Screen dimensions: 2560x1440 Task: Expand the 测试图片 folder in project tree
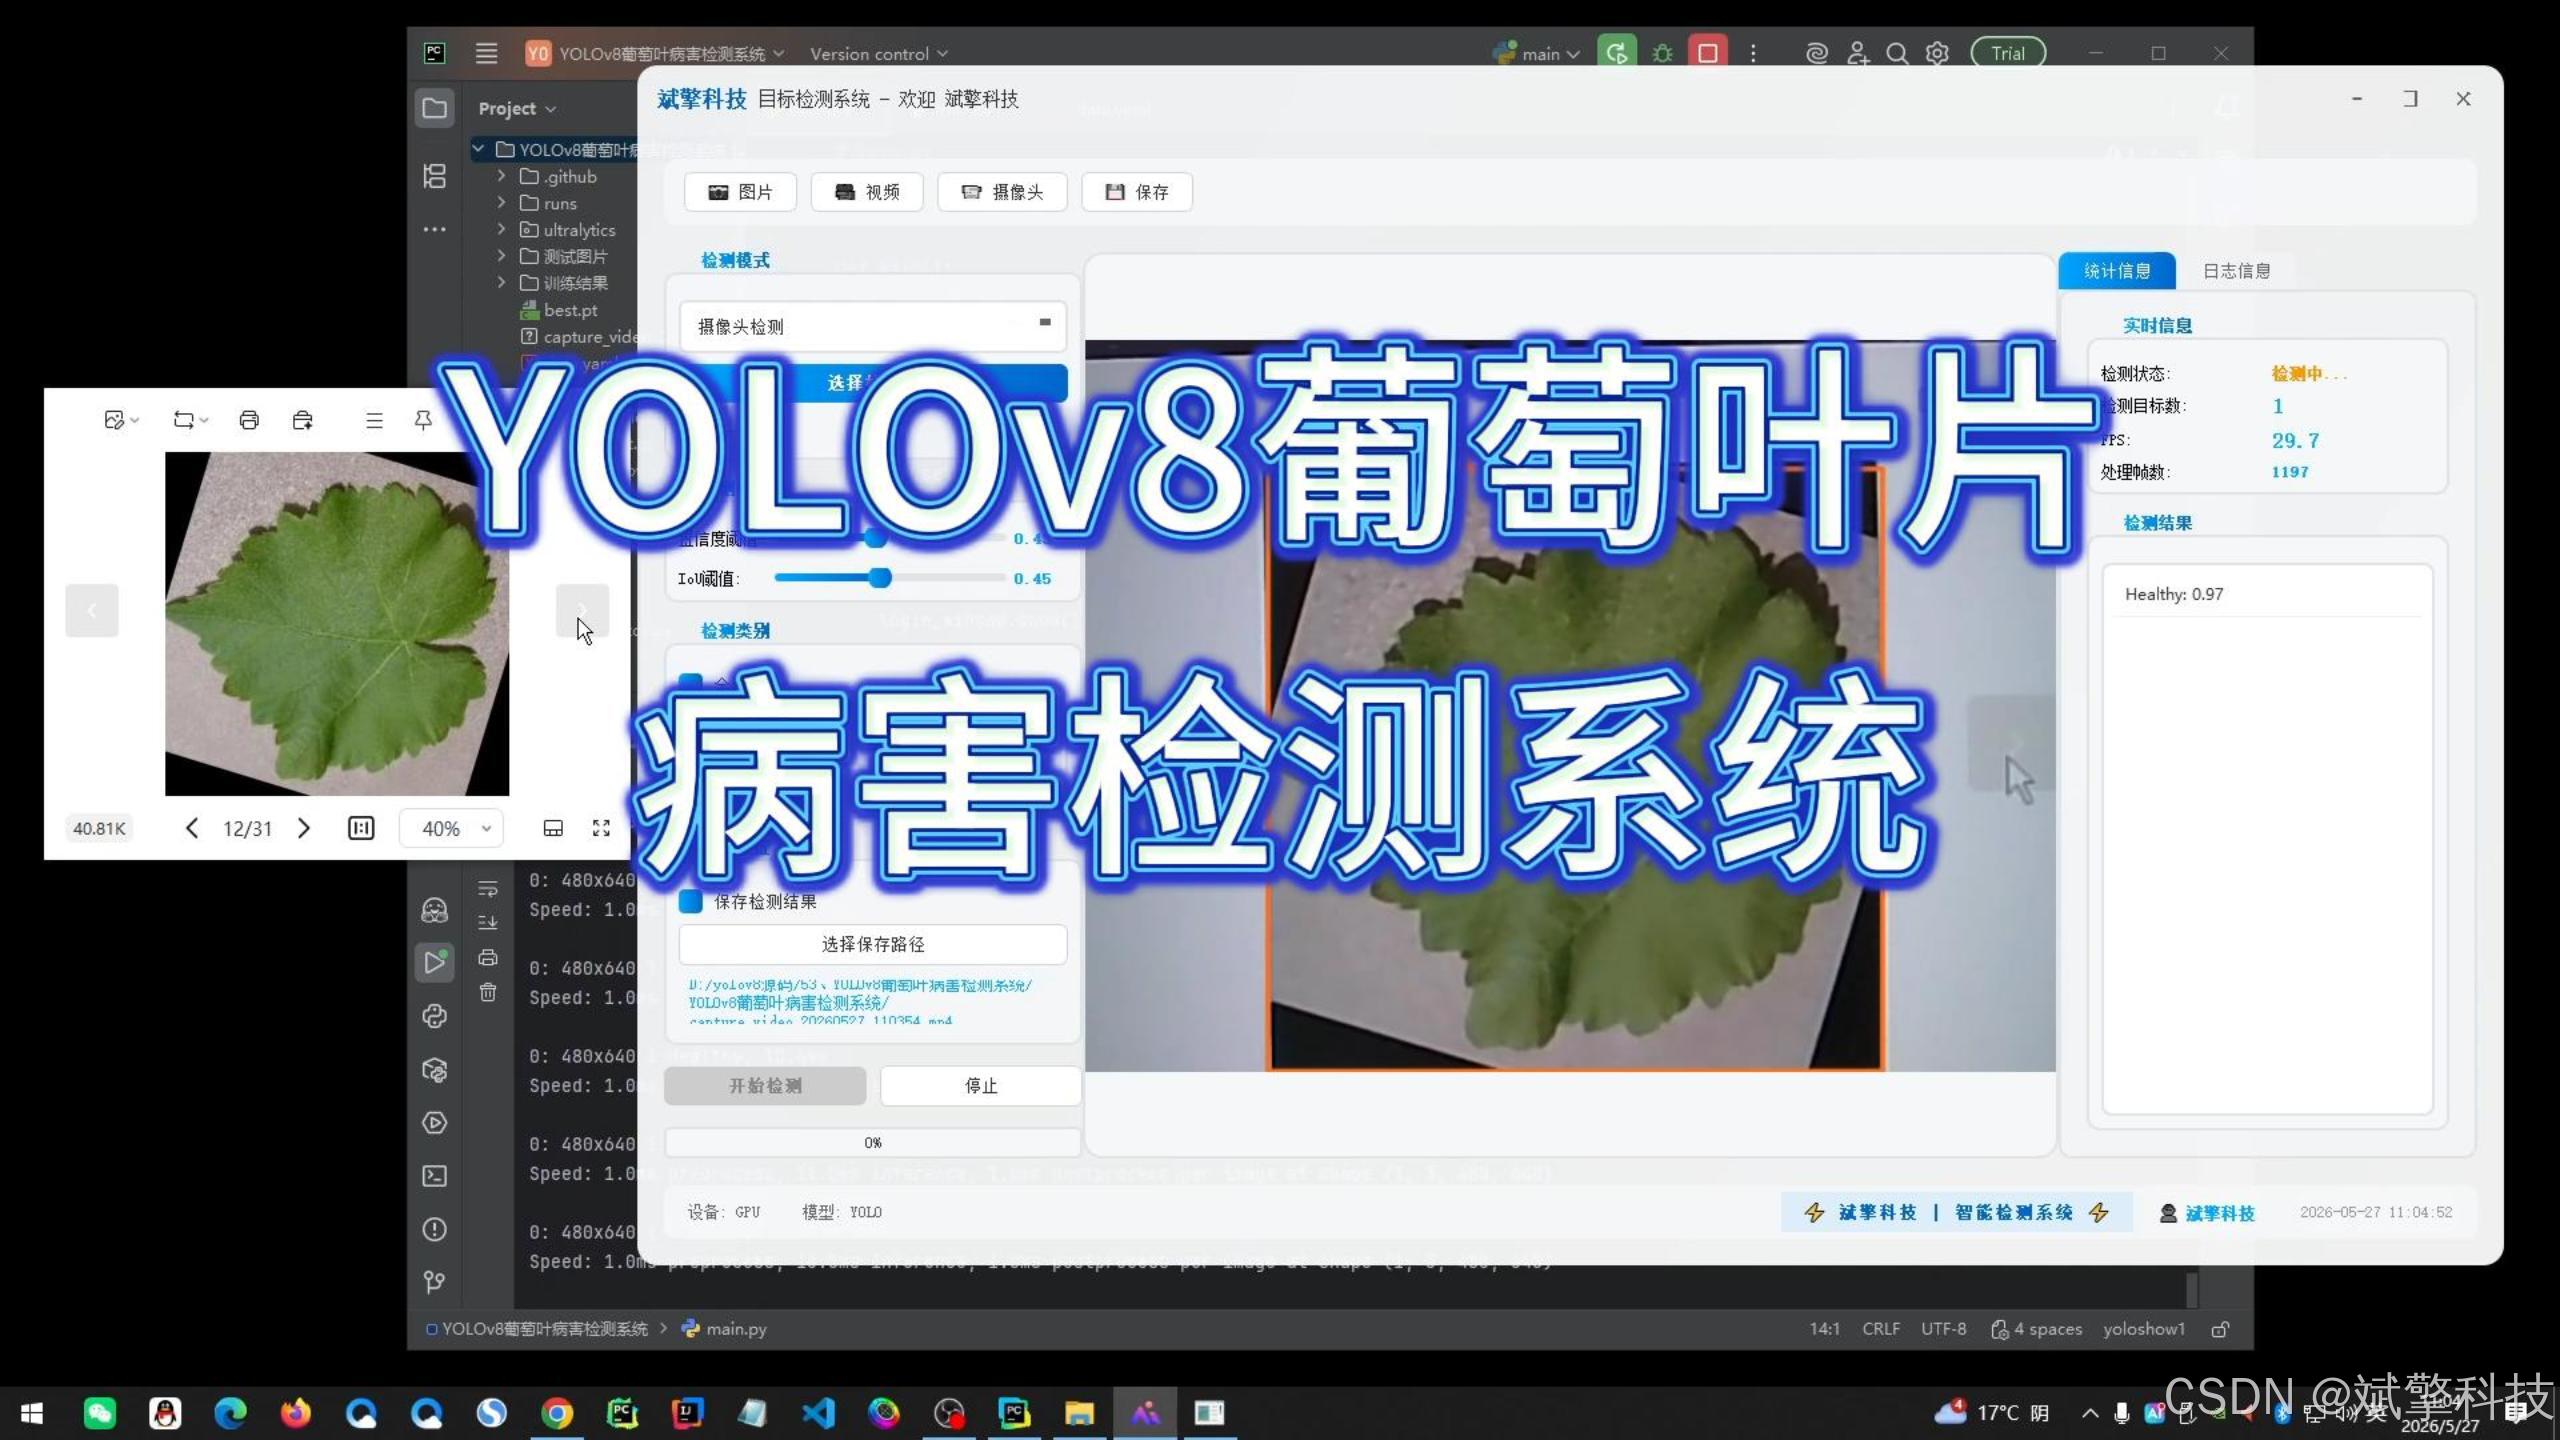point(501,256)
